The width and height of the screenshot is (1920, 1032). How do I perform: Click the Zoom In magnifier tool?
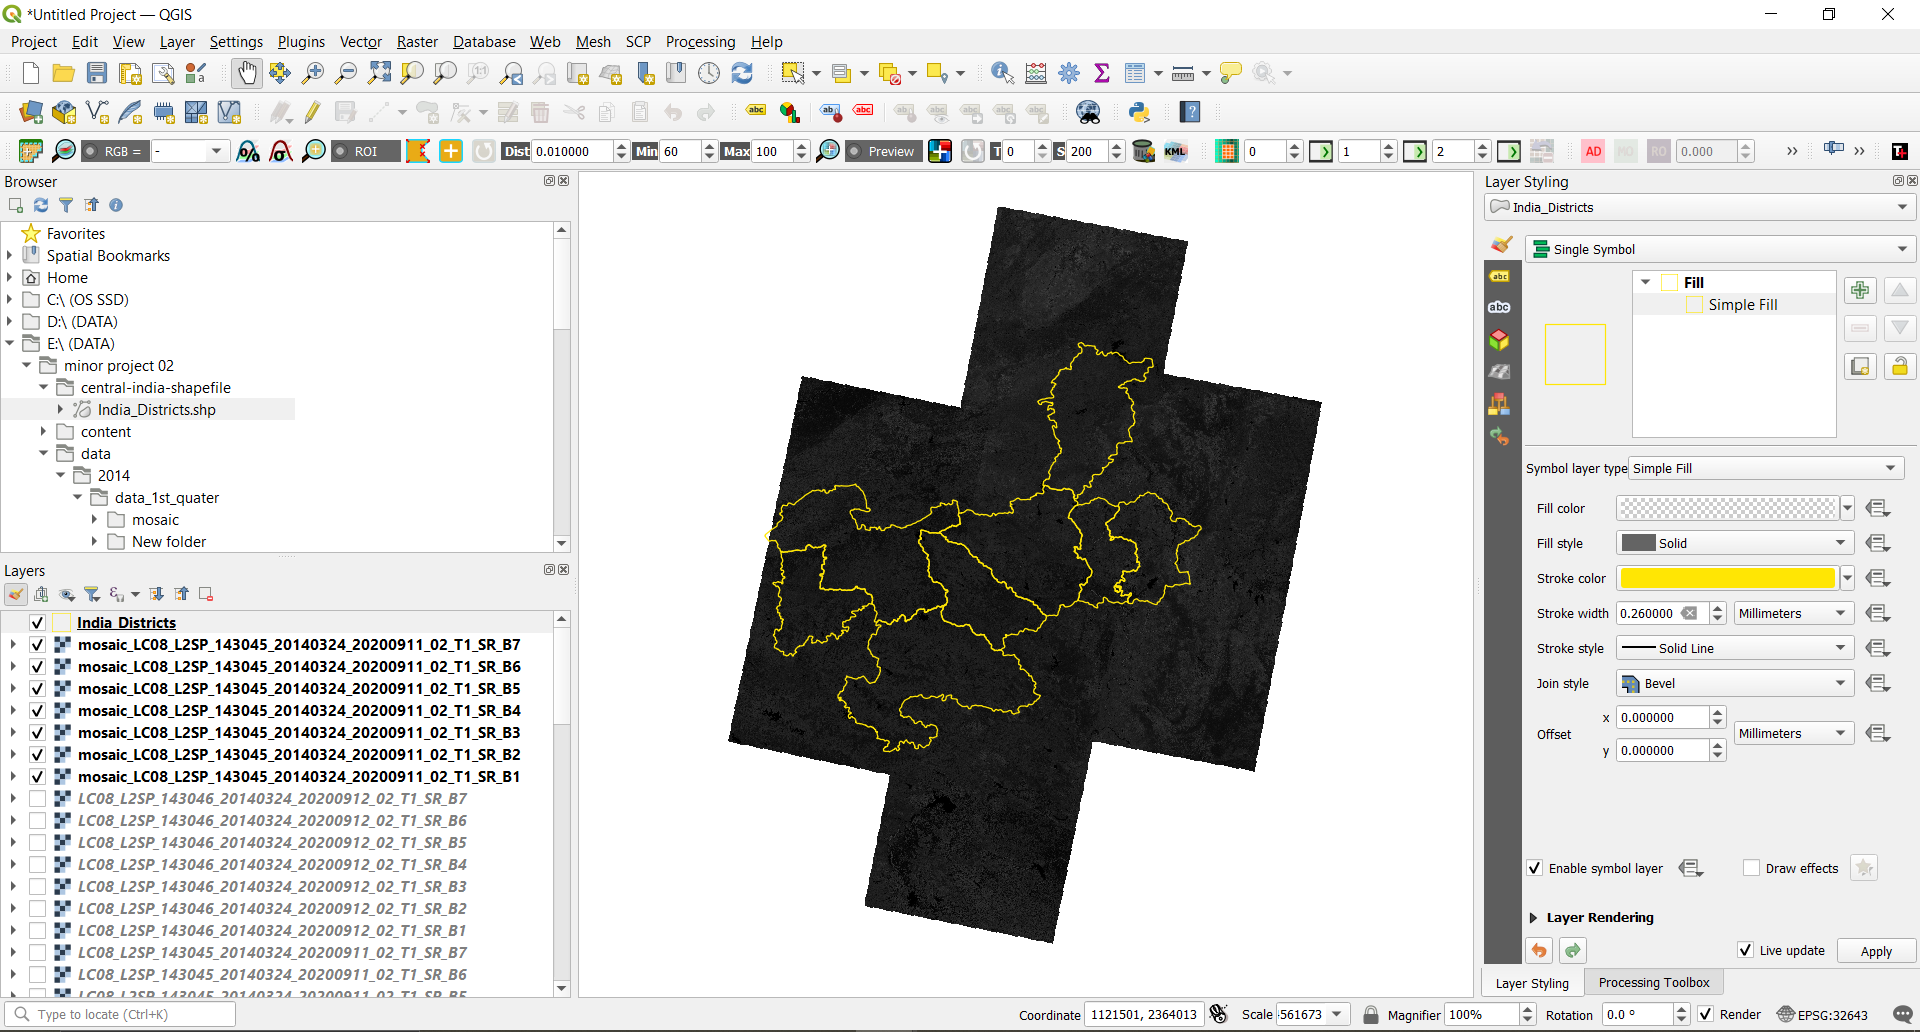[313, 73]
